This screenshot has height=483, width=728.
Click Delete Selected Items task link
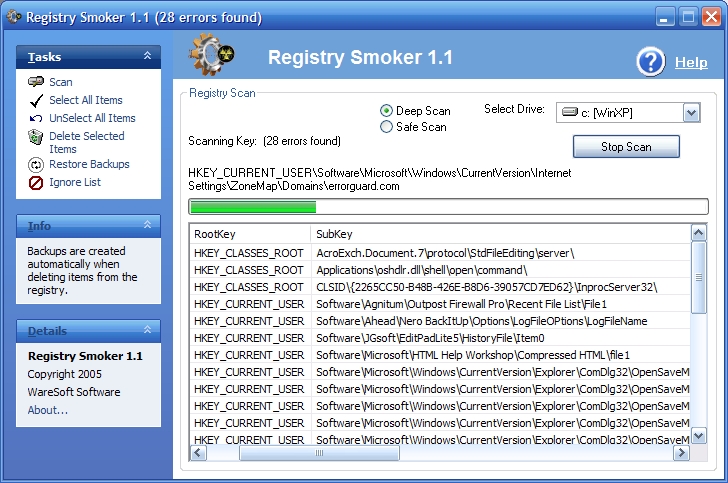(x=87, y=143)
